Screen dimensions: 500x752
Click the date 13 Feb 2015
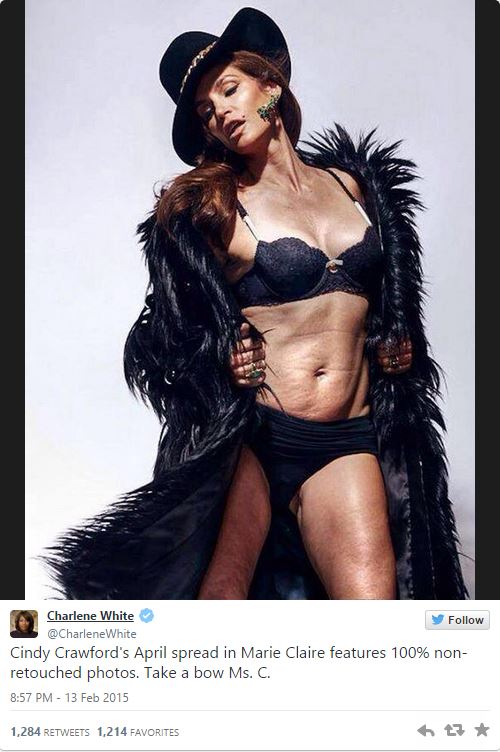click(96, 697)
